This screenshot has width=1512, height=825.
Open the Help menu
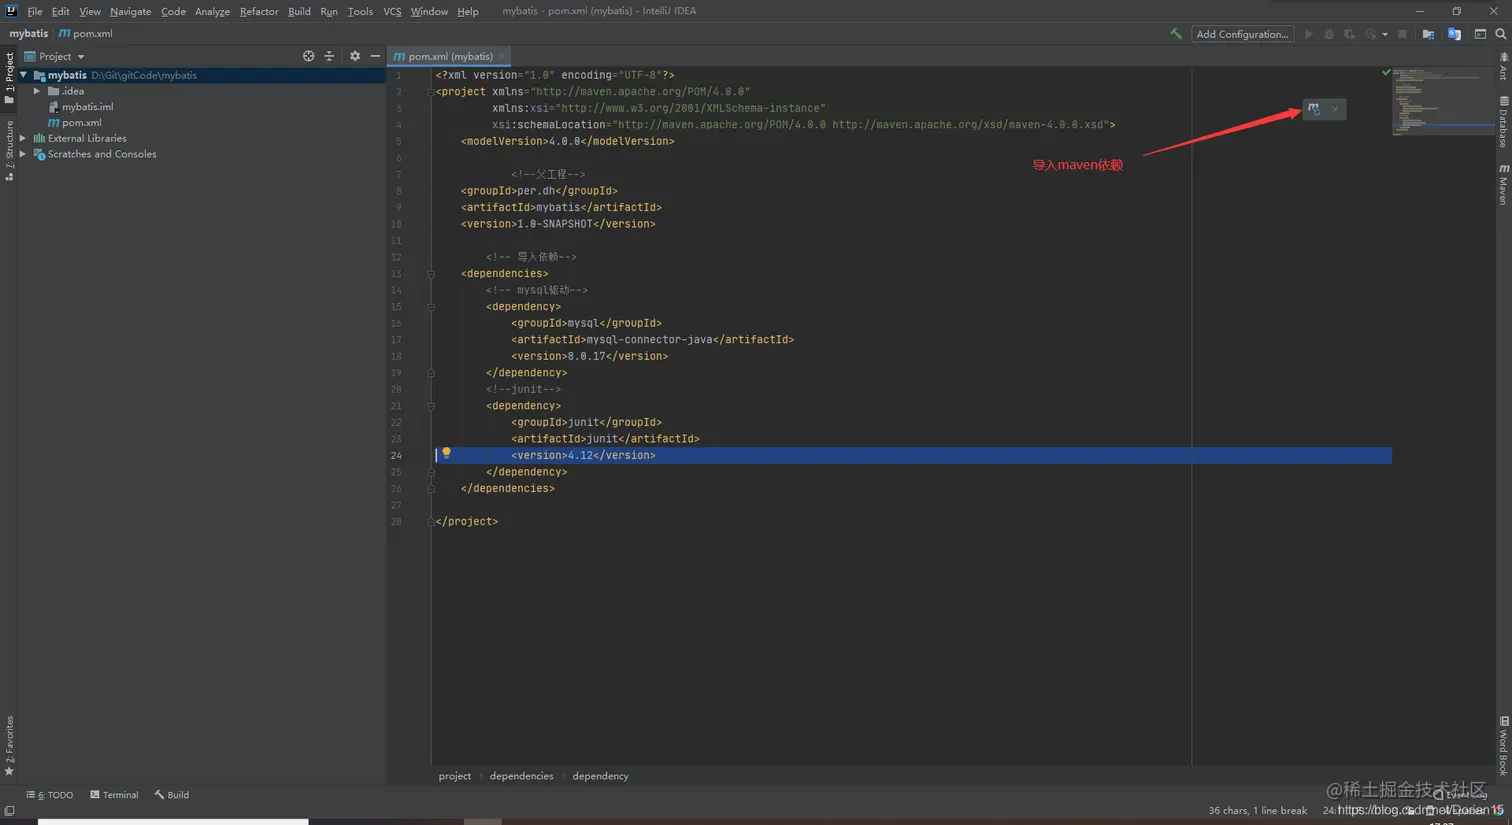468,11
